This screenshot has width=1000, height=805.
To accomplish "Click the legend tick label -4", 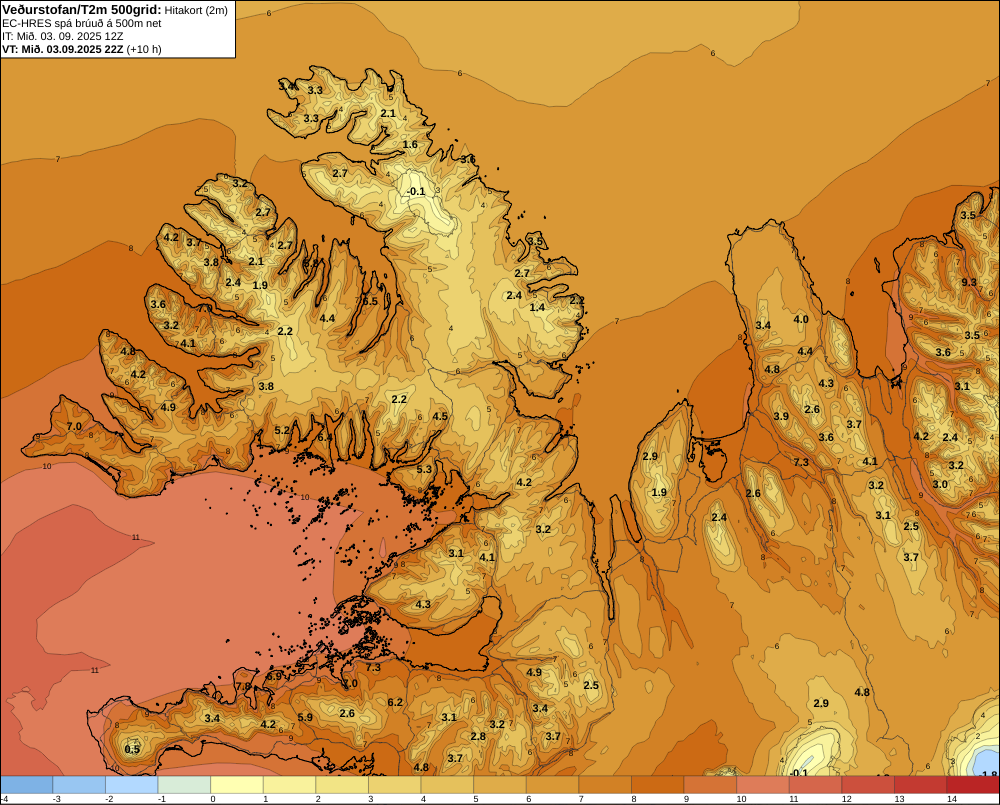I will pyautogui.click(x=4, y=799).
